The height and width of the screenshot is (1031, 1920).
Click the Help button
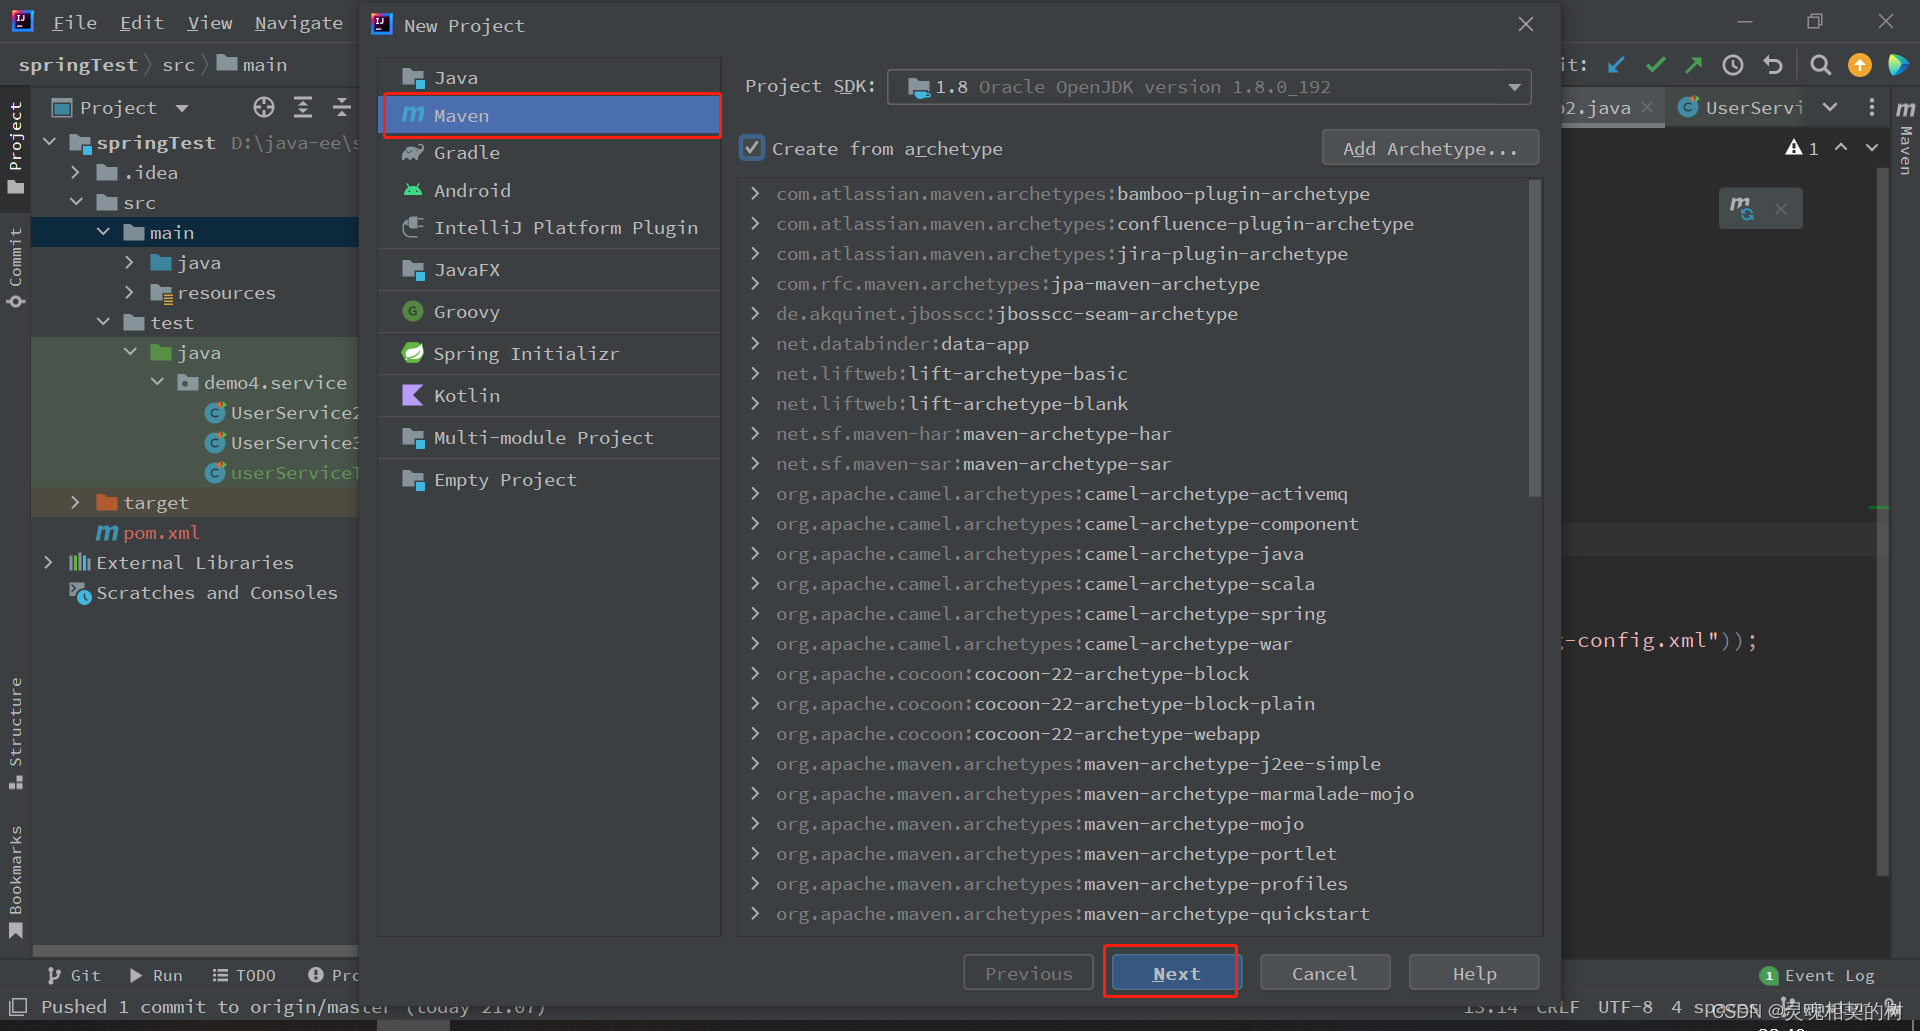click(1474, 973)
